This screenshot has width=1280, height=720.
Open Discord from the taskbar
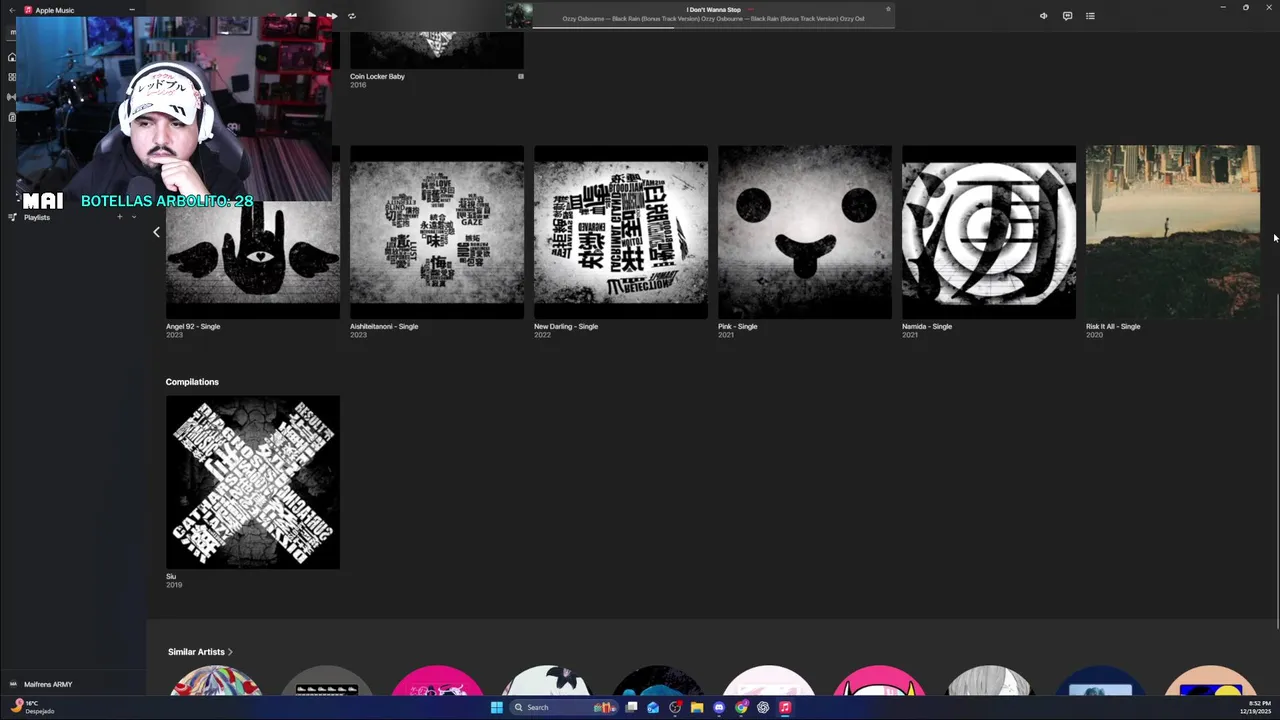[719, 708]
